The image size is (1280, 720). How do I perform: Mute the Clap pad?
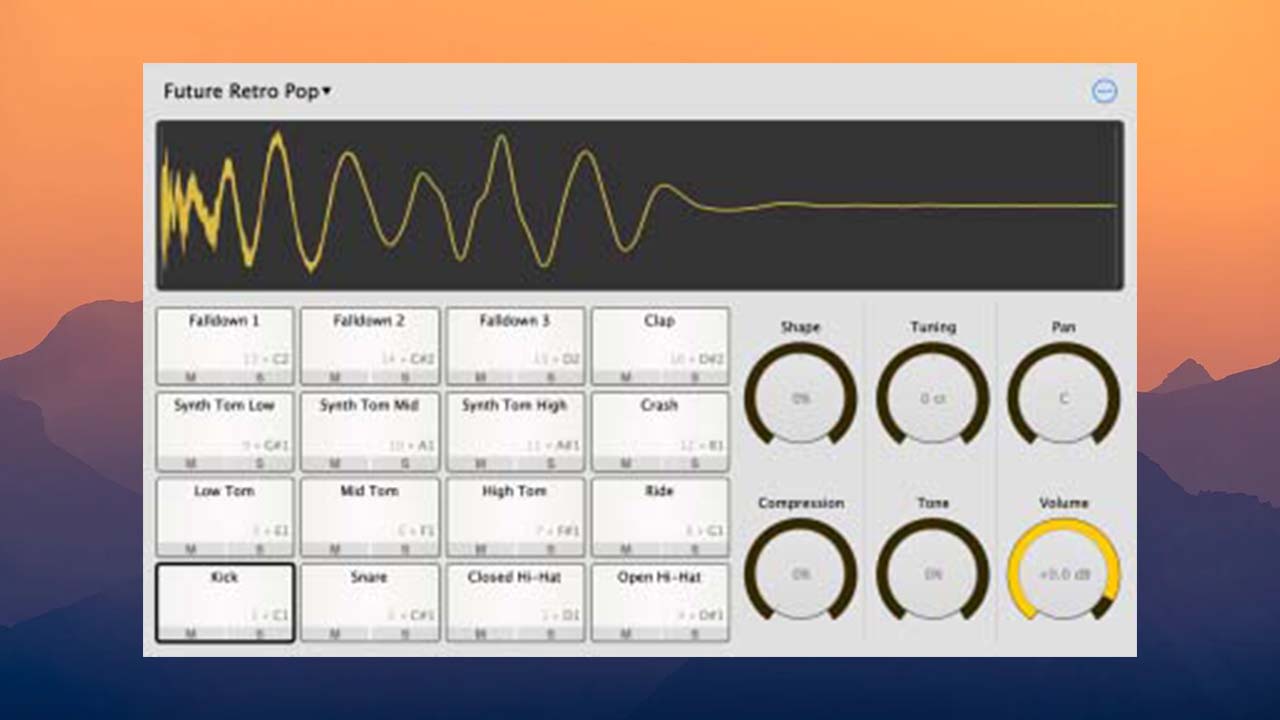(626, 377)
